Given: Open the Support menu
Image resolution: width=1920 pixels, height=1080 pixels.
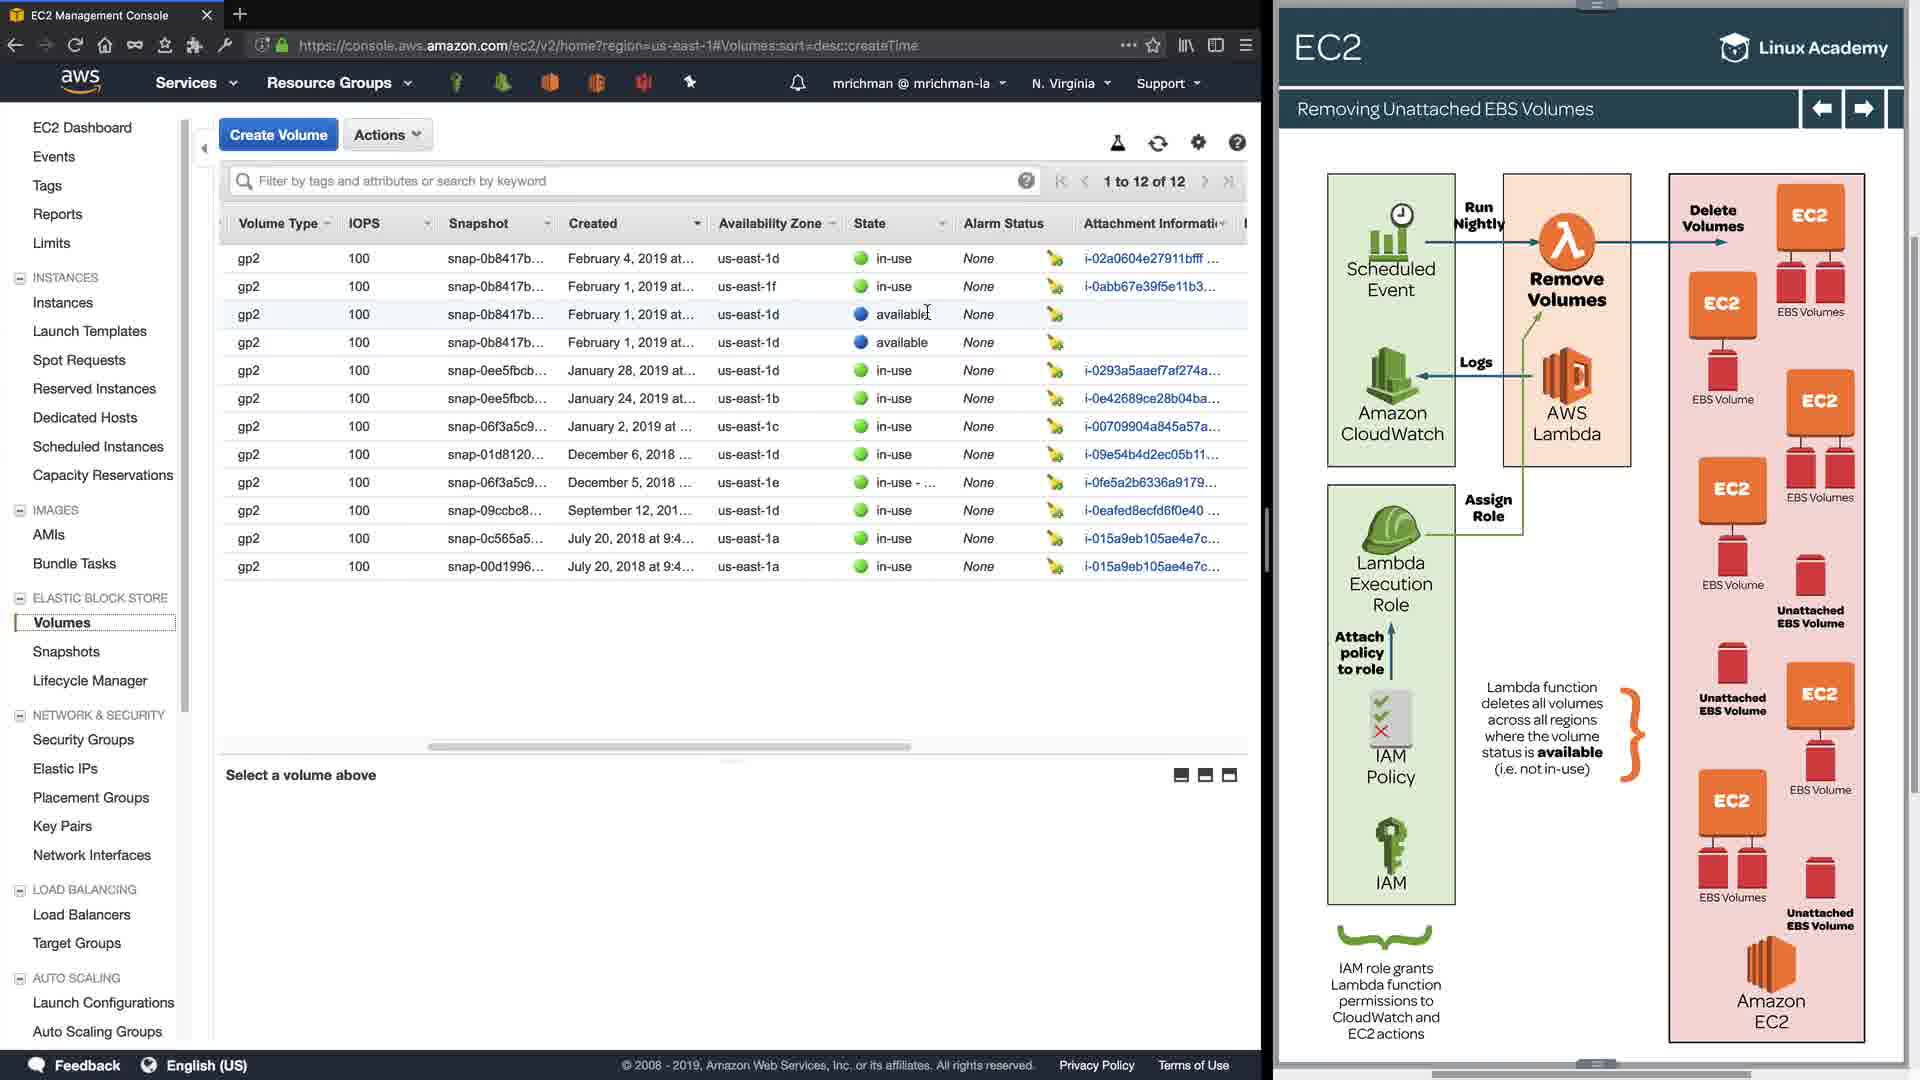Looking at the screenshot, I should pyautogui.click(x=1168, y=83).
